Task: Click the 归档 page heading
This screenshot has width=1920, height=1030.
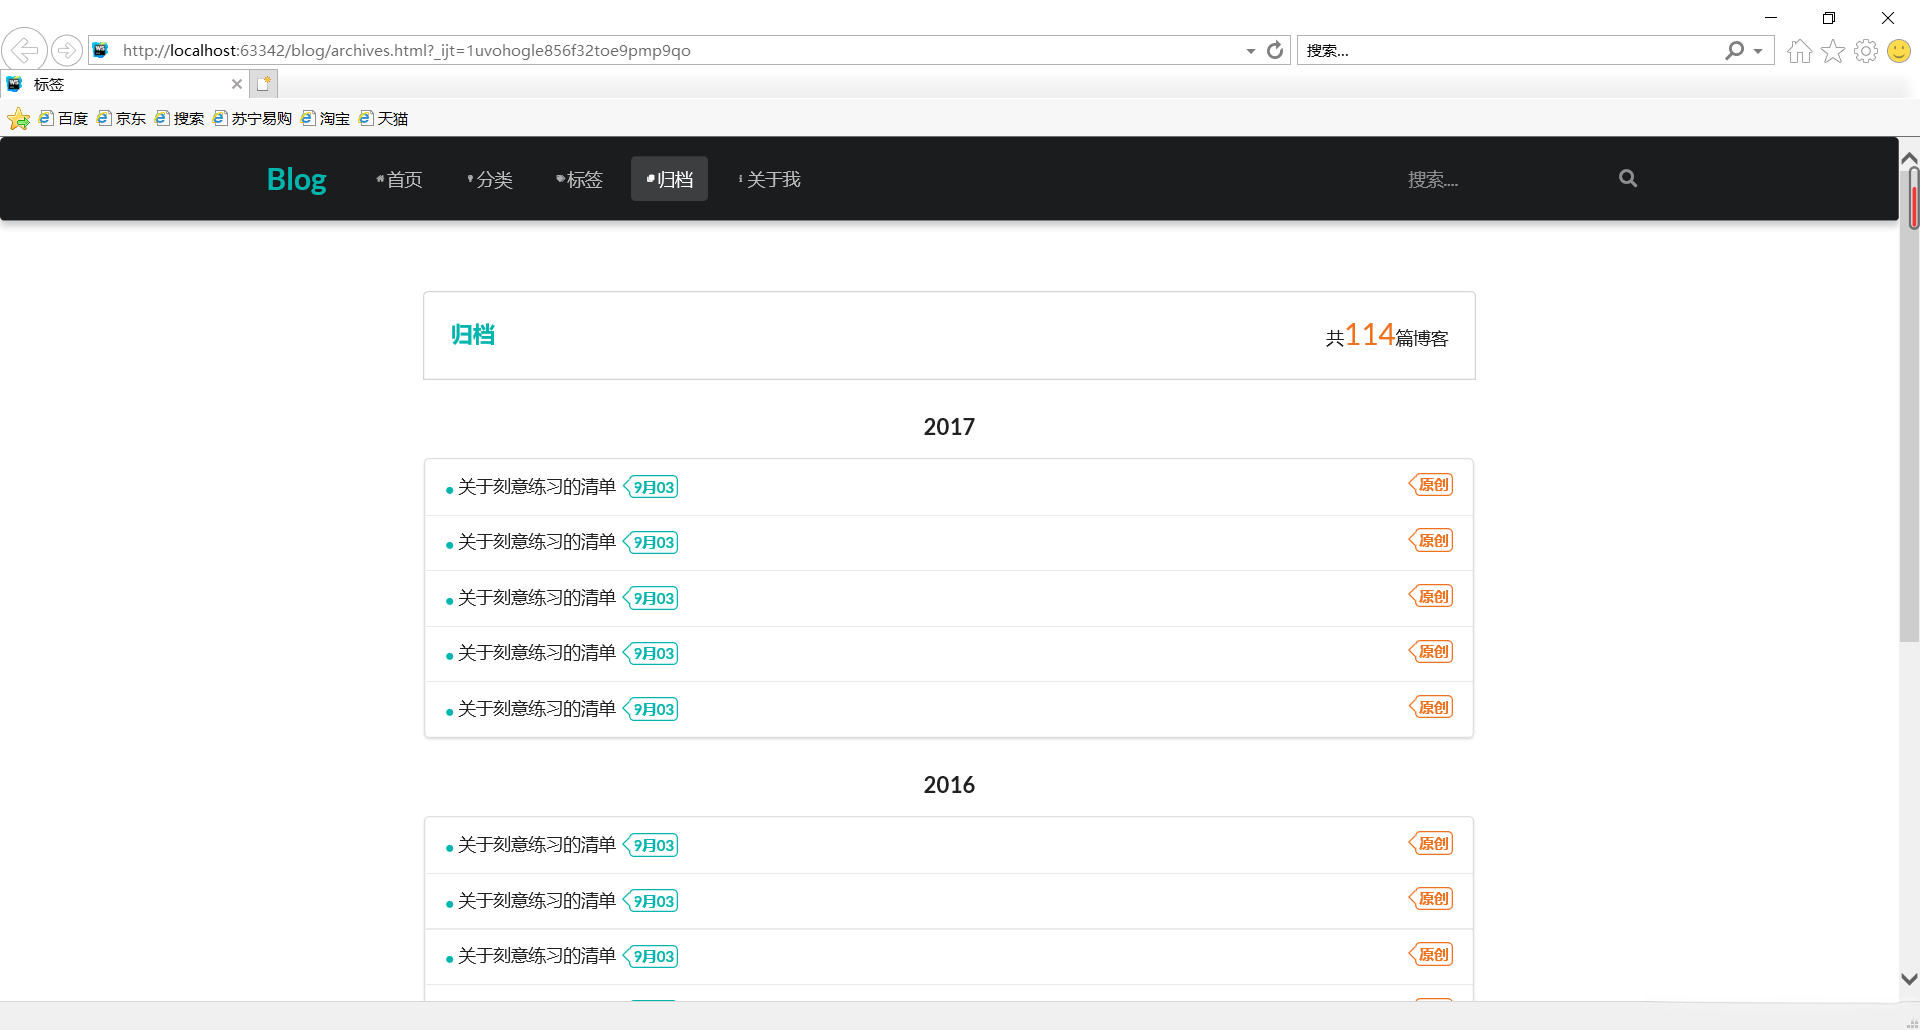Action: 473,335
